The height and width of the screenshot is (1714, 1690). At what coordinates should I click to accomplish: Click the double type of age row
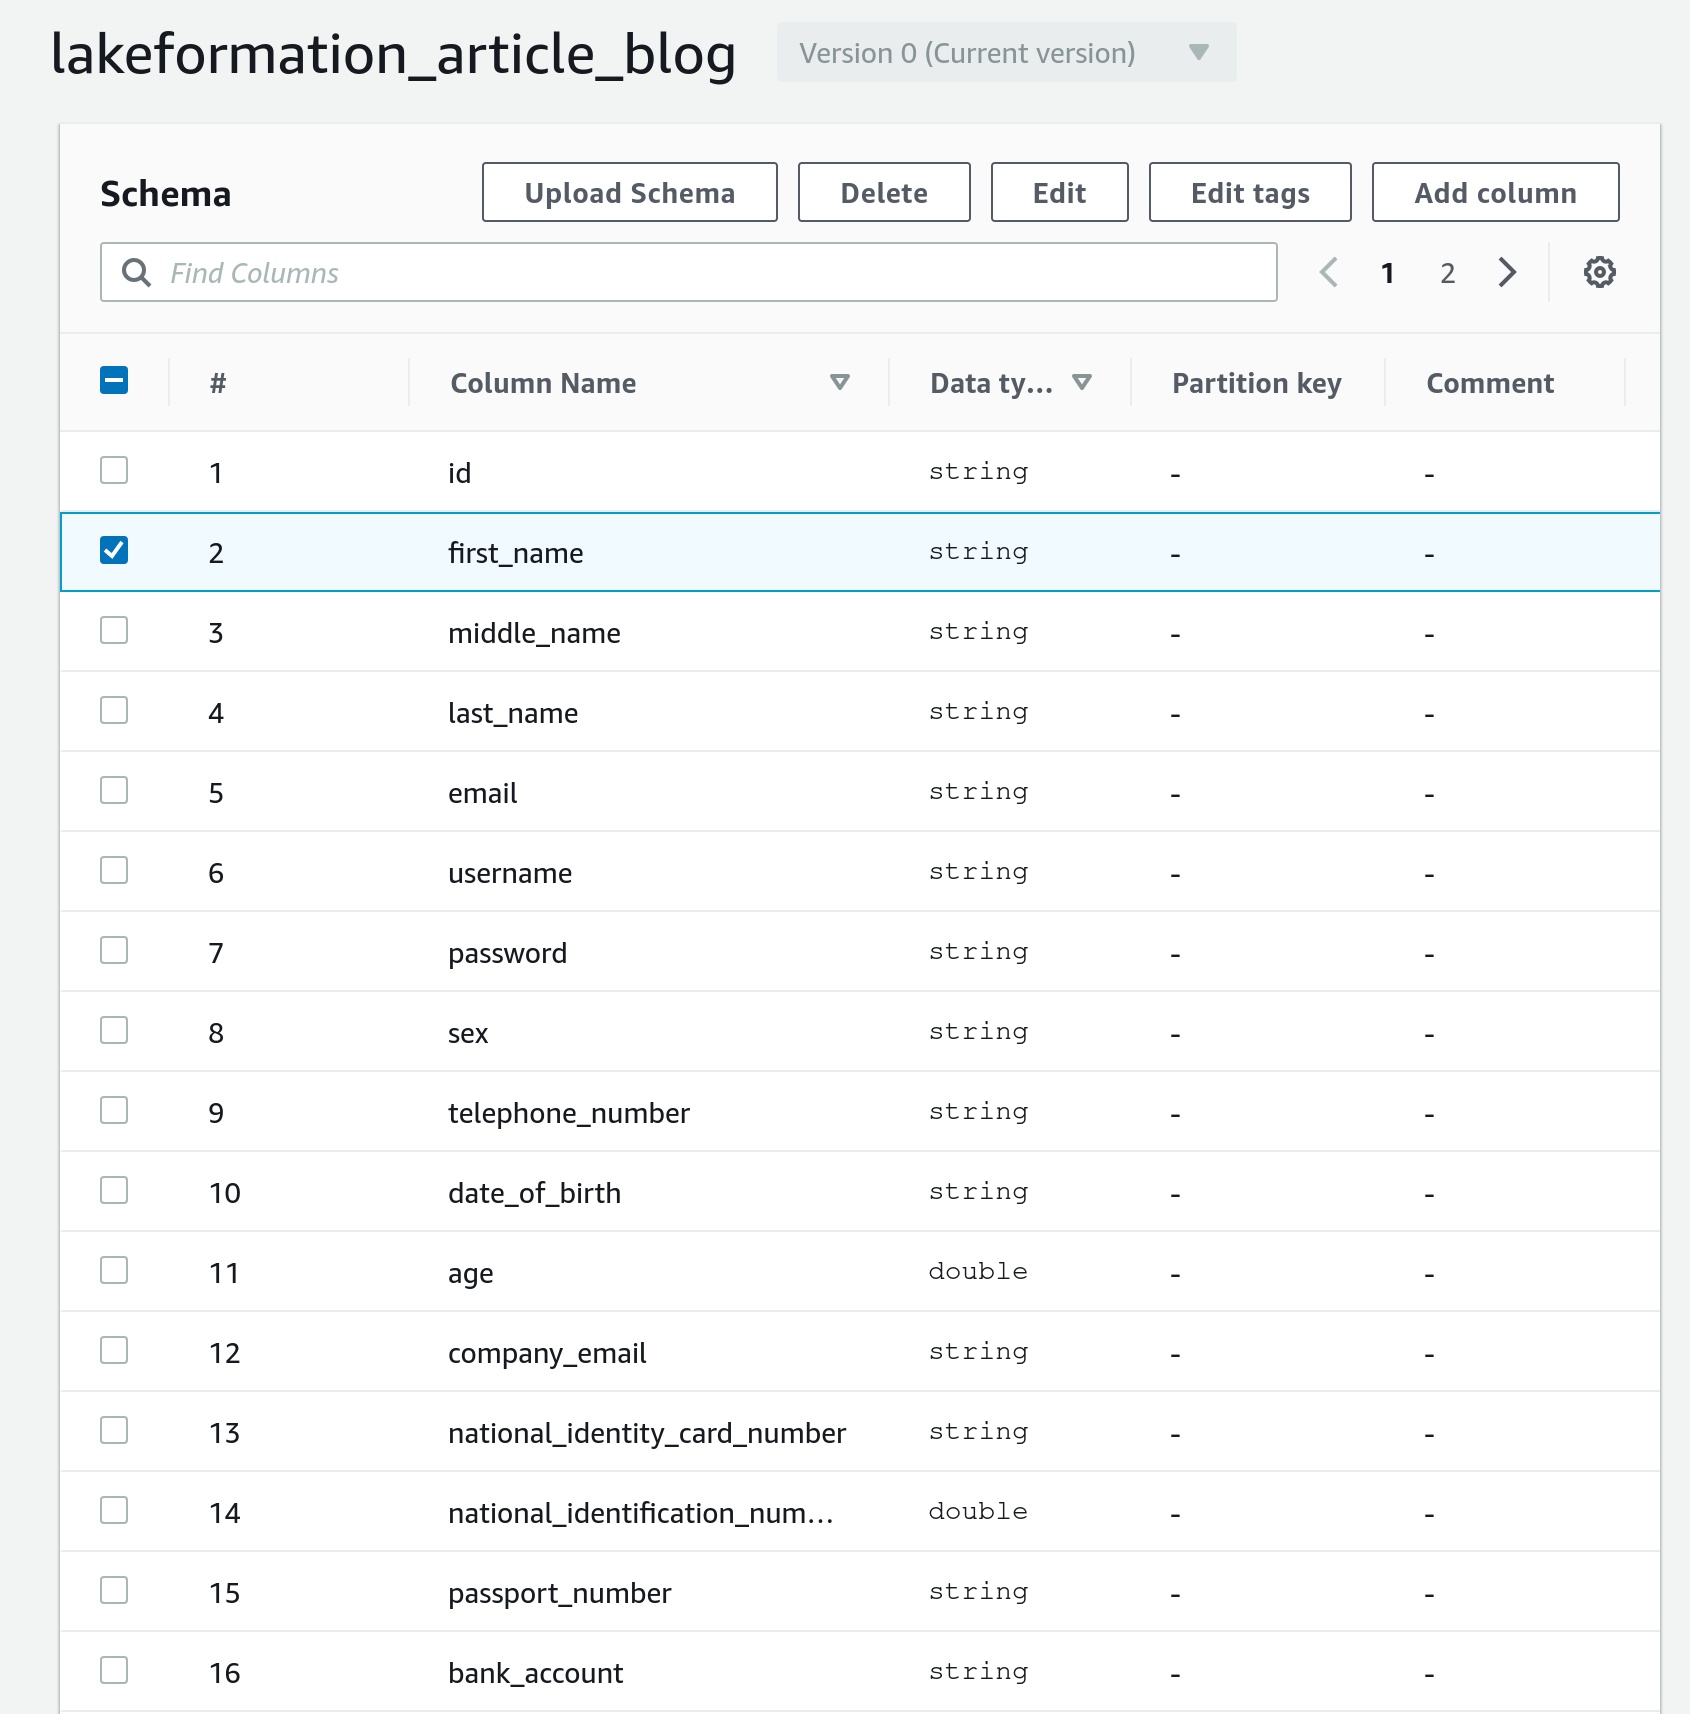[x=978, y=1271]
